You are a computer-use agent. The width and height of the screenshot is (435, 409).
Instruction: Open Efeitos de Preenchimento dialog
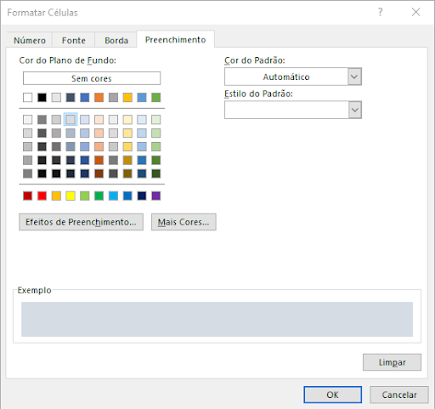tap(81, 222)
